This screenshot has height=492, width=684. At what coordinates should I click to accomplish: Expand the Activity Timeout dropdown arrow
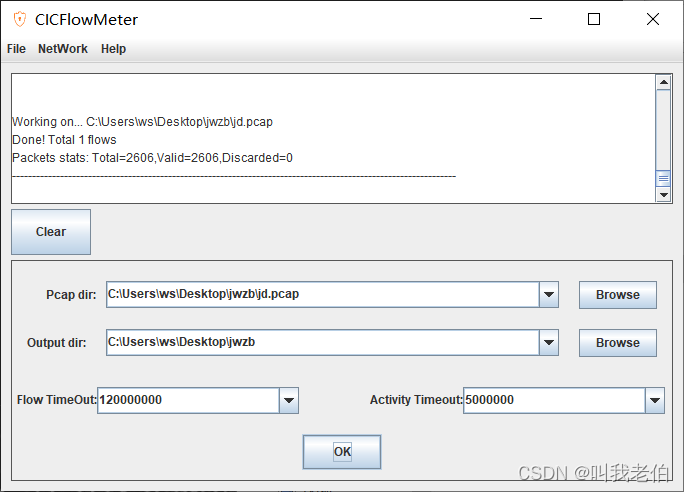tap(655, 400)
